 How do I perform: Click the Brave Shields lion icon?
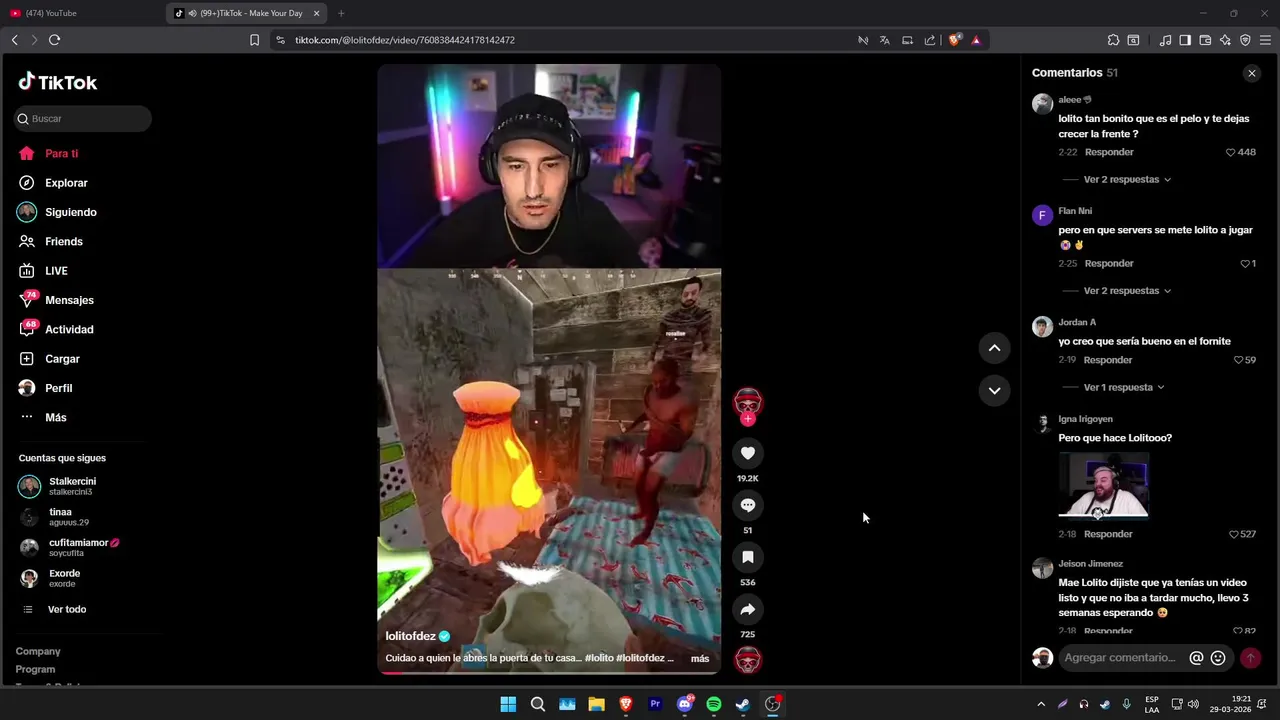[954, 40]
